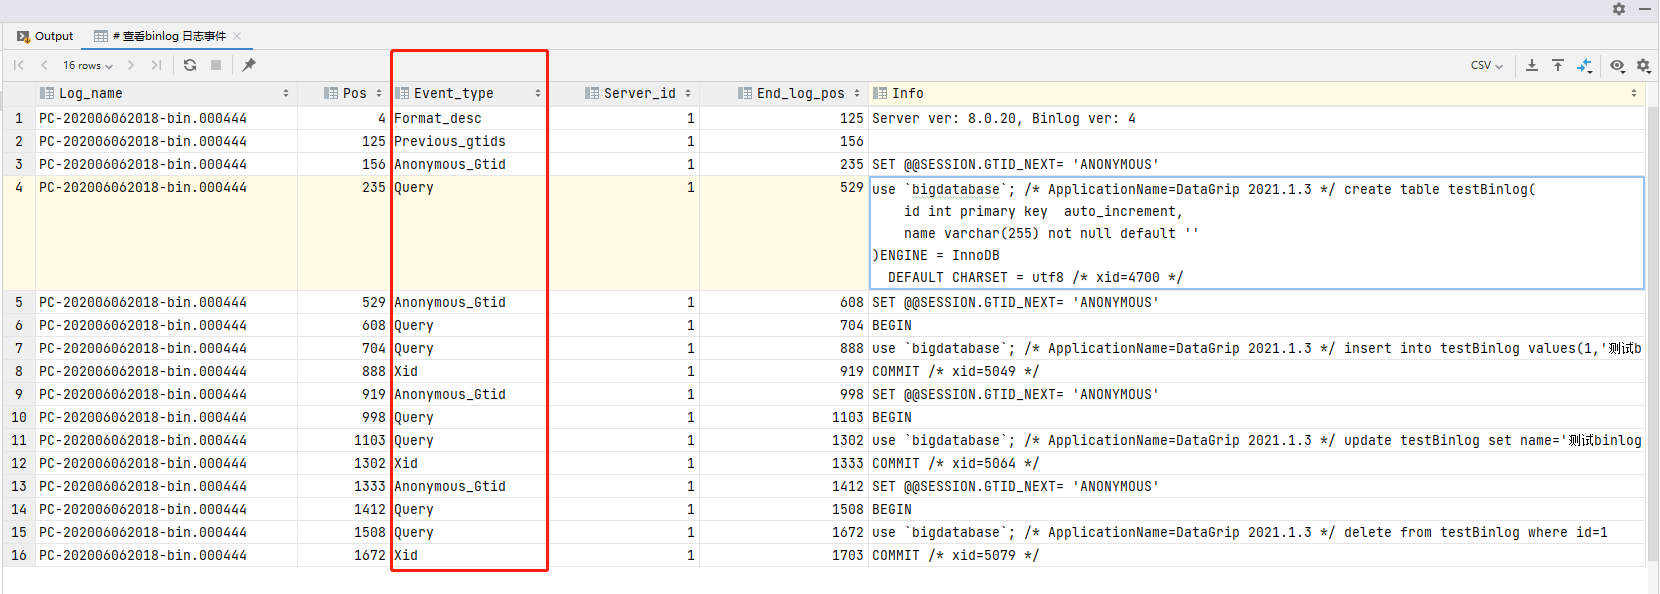Image resolution: width=1660 pixels, height=594 pixels.
Task: Select the Previous_gtids event type cell
Action: (x=469, y=141)
